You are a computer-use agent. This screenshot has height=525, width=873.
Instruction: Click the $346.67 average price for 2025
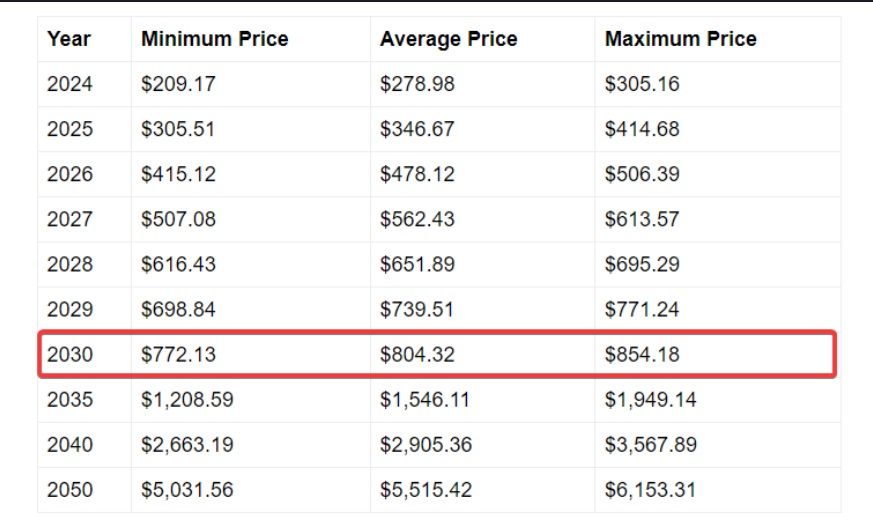point(417,129)
